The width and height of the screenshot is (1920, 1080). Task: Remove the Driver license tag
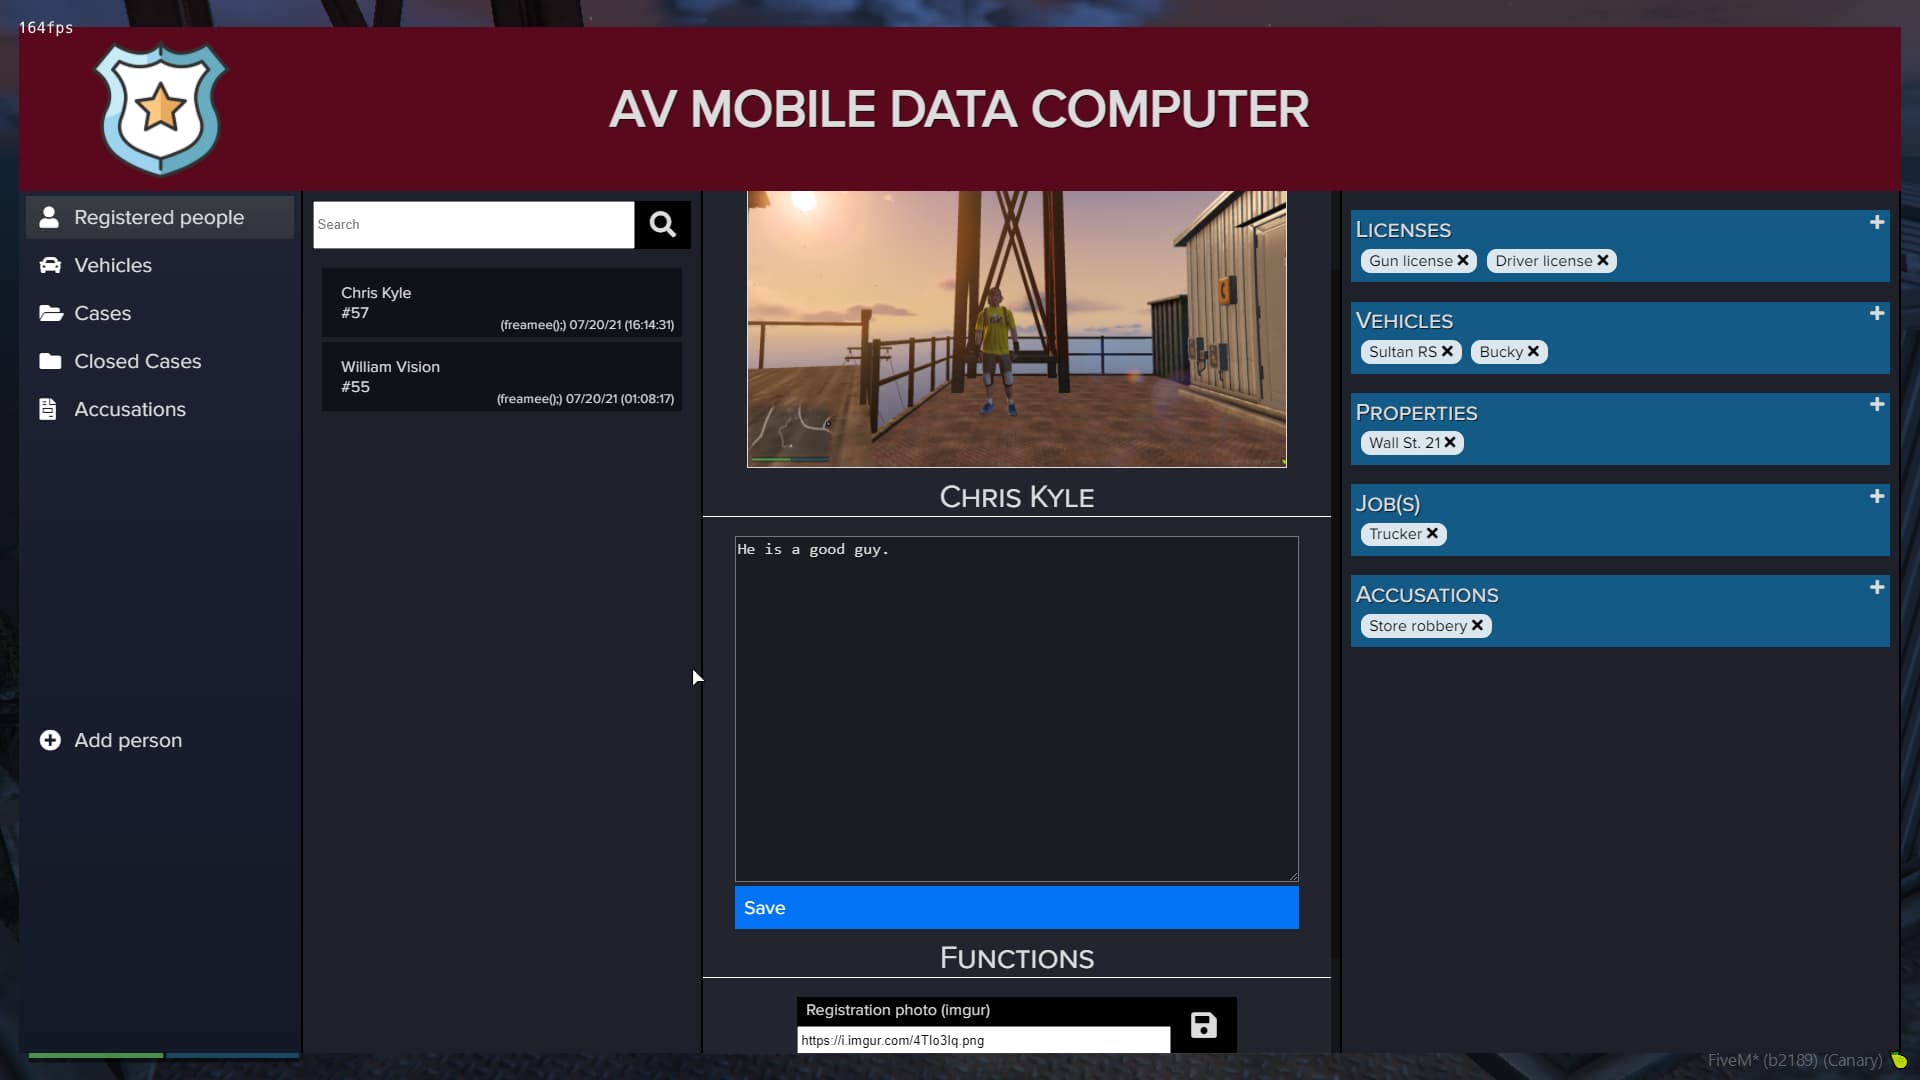(x=1603, y=260)
